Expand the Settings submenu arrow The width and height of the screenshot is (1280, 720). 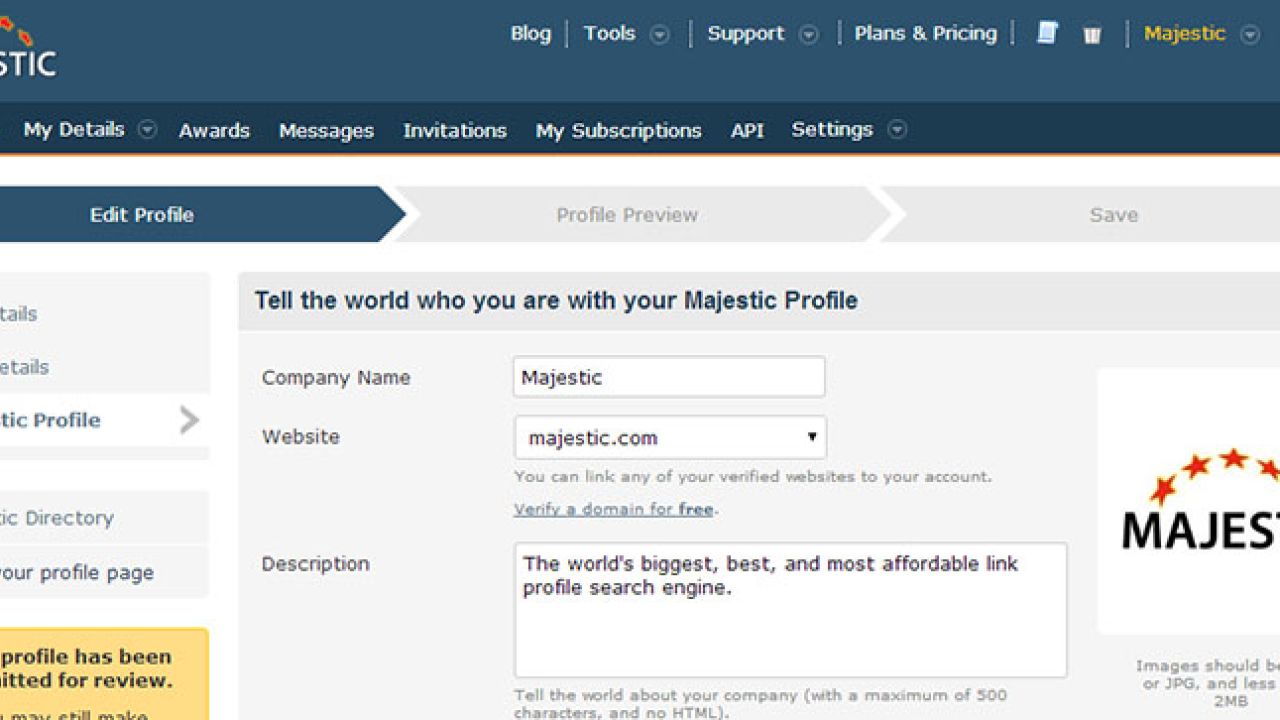[x=897, y=130]
